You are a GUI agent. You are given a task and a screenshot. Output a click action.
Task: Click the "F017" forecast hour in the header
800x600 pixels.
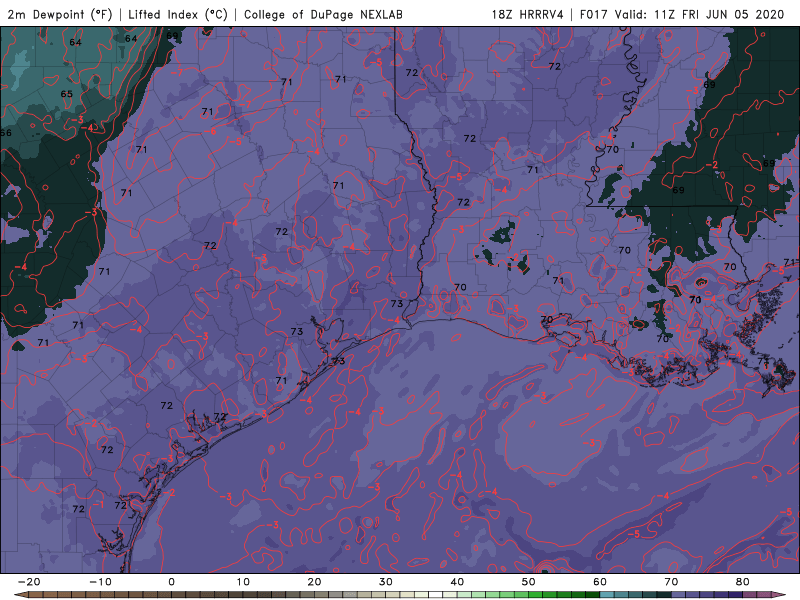[x=594, y=14]
